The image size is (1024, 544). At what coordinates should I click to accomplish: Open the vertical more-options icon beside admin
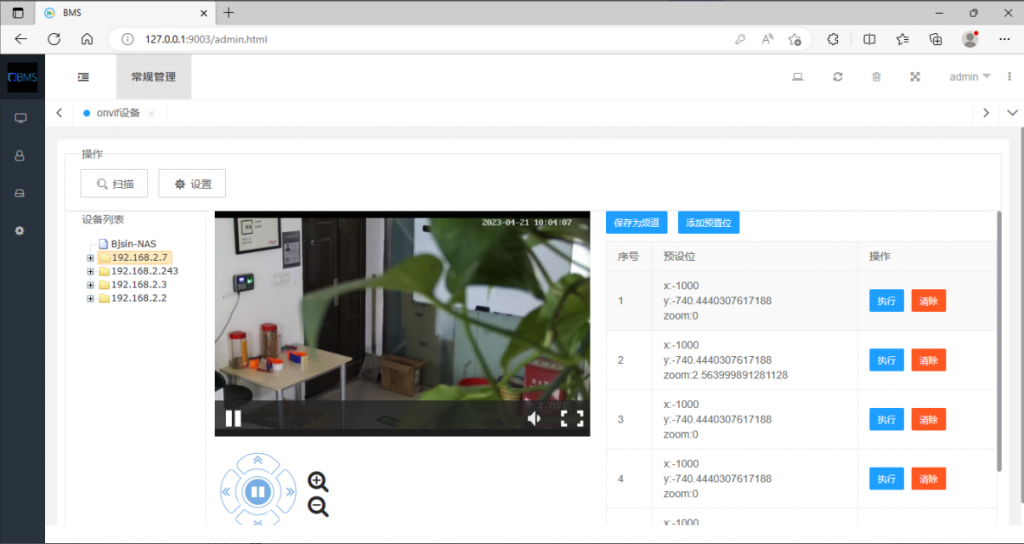[x=1010, y=77]
